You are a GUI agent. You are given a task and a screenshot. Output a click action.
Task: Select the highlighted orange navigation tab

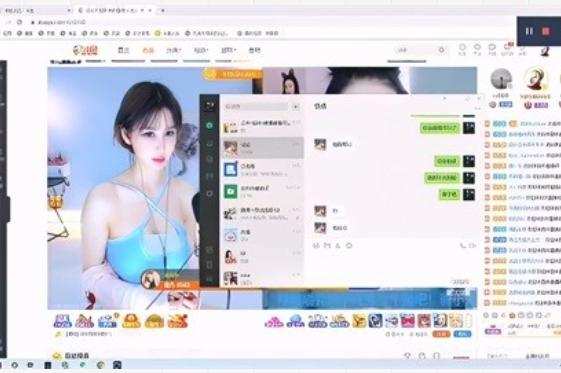click(148, 50)
